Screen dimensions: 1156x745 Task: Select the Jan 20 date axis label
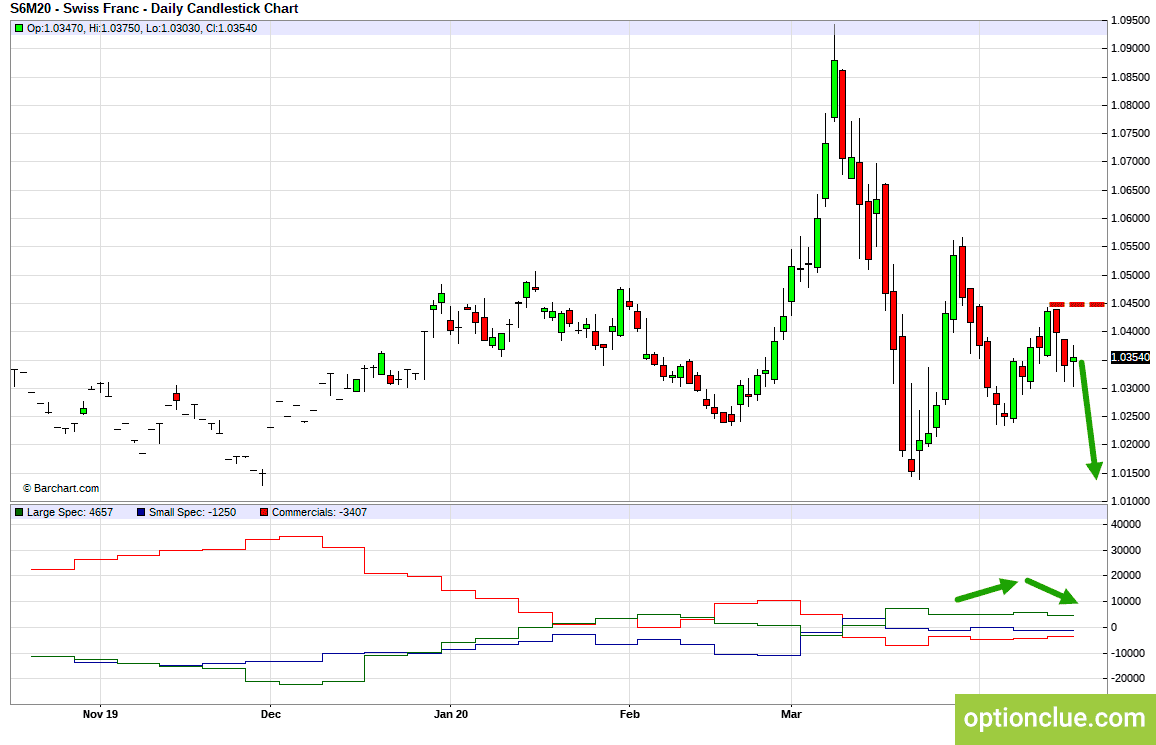(x=450, y=714)
